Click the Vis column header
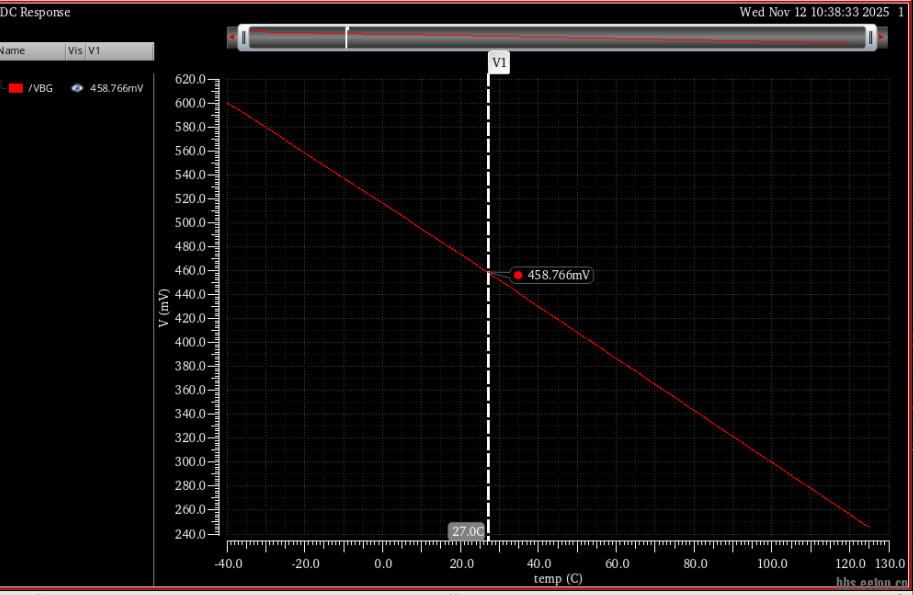The width and height of the screenshot is (913, 595). (x=74, y=51)
